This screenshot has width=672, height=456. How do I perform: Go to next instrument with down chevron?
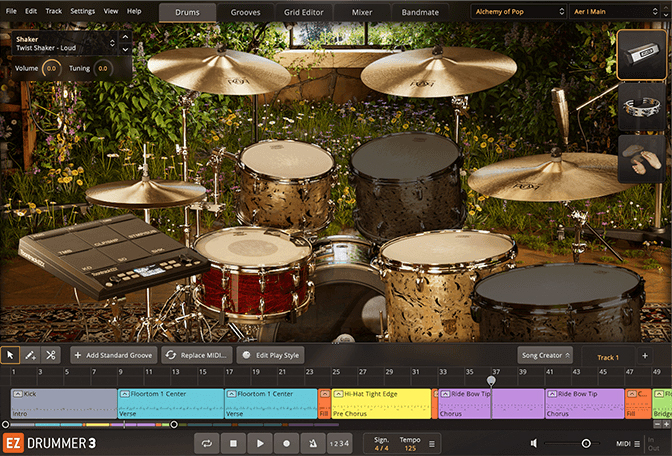coord(125,49)
